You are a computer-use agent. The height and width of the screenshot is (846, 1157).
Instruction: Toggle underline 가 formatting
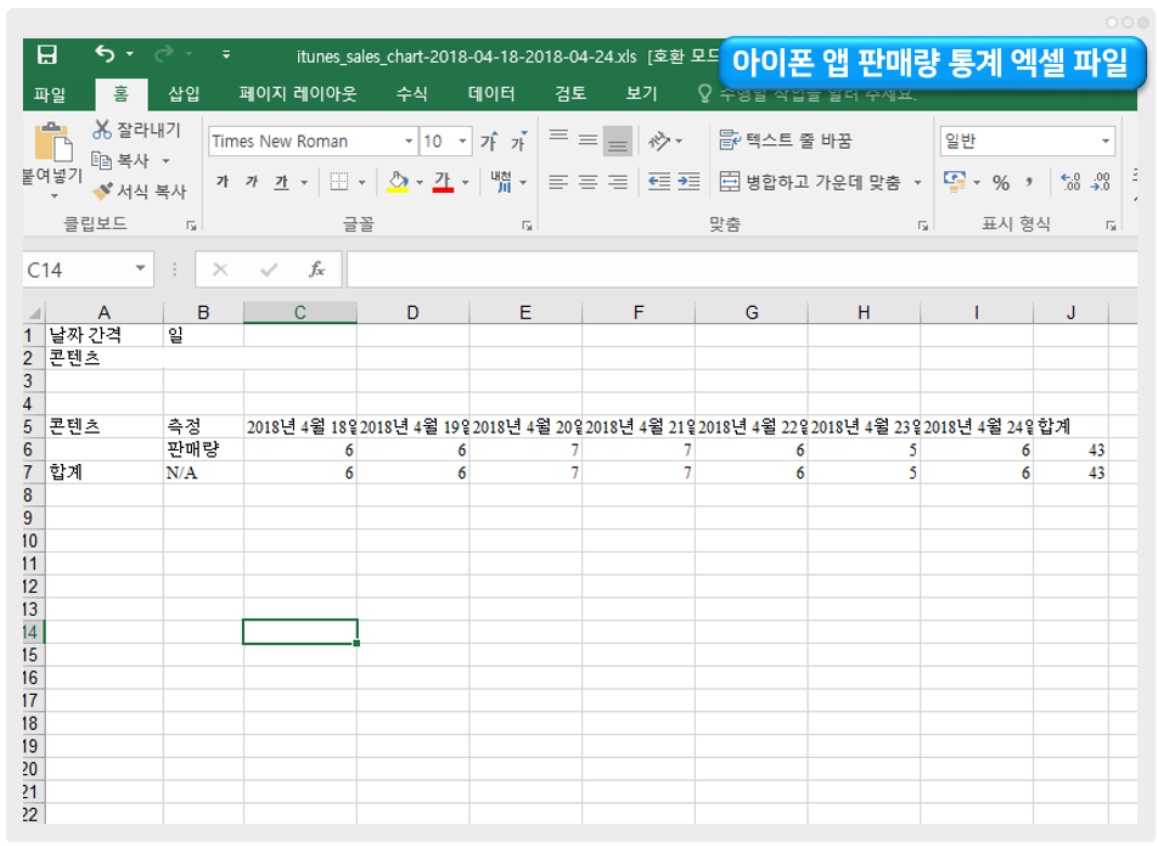click(281, 181)
